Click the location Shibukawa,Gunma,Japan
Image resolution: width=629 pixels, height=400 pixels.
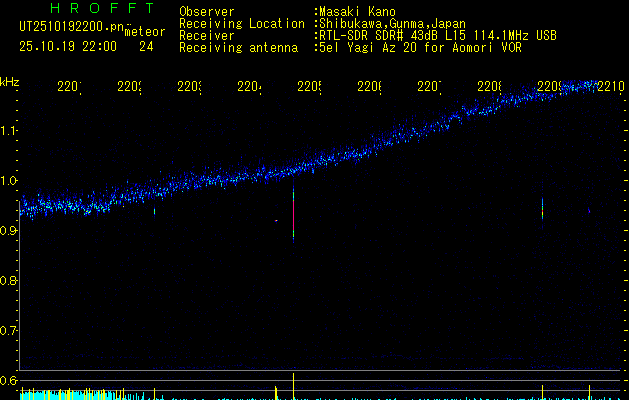click(x=392, y=23)
